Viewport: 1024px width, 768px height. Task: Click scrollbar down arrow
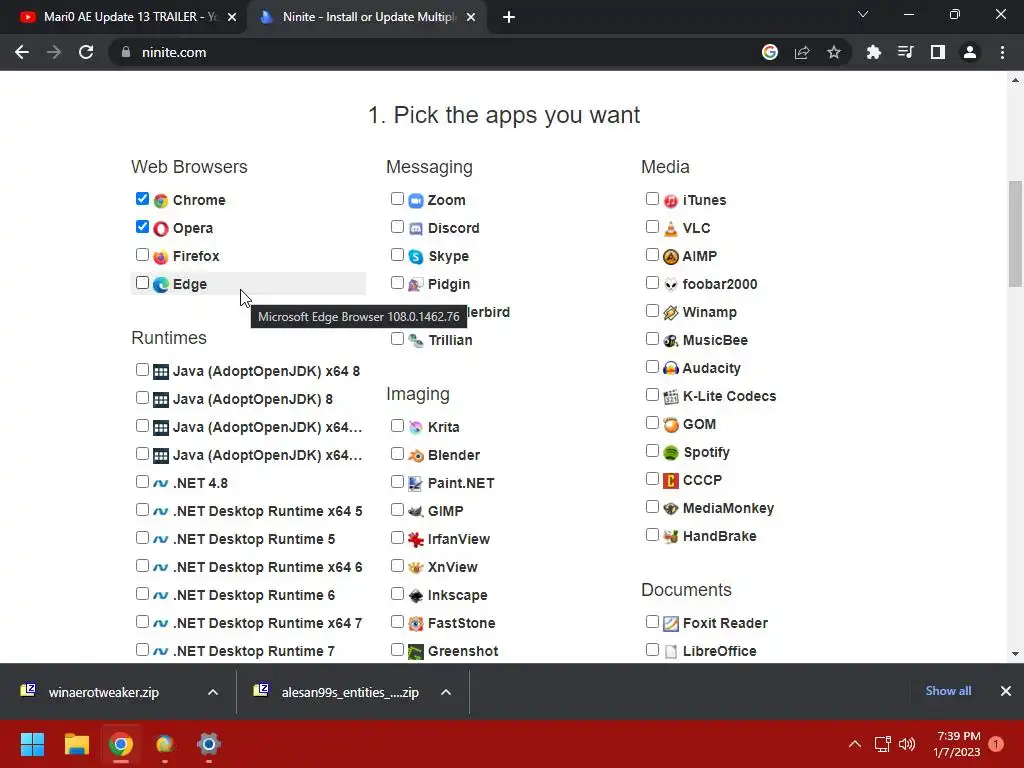pyautogui.click(x=1015, y=653)
